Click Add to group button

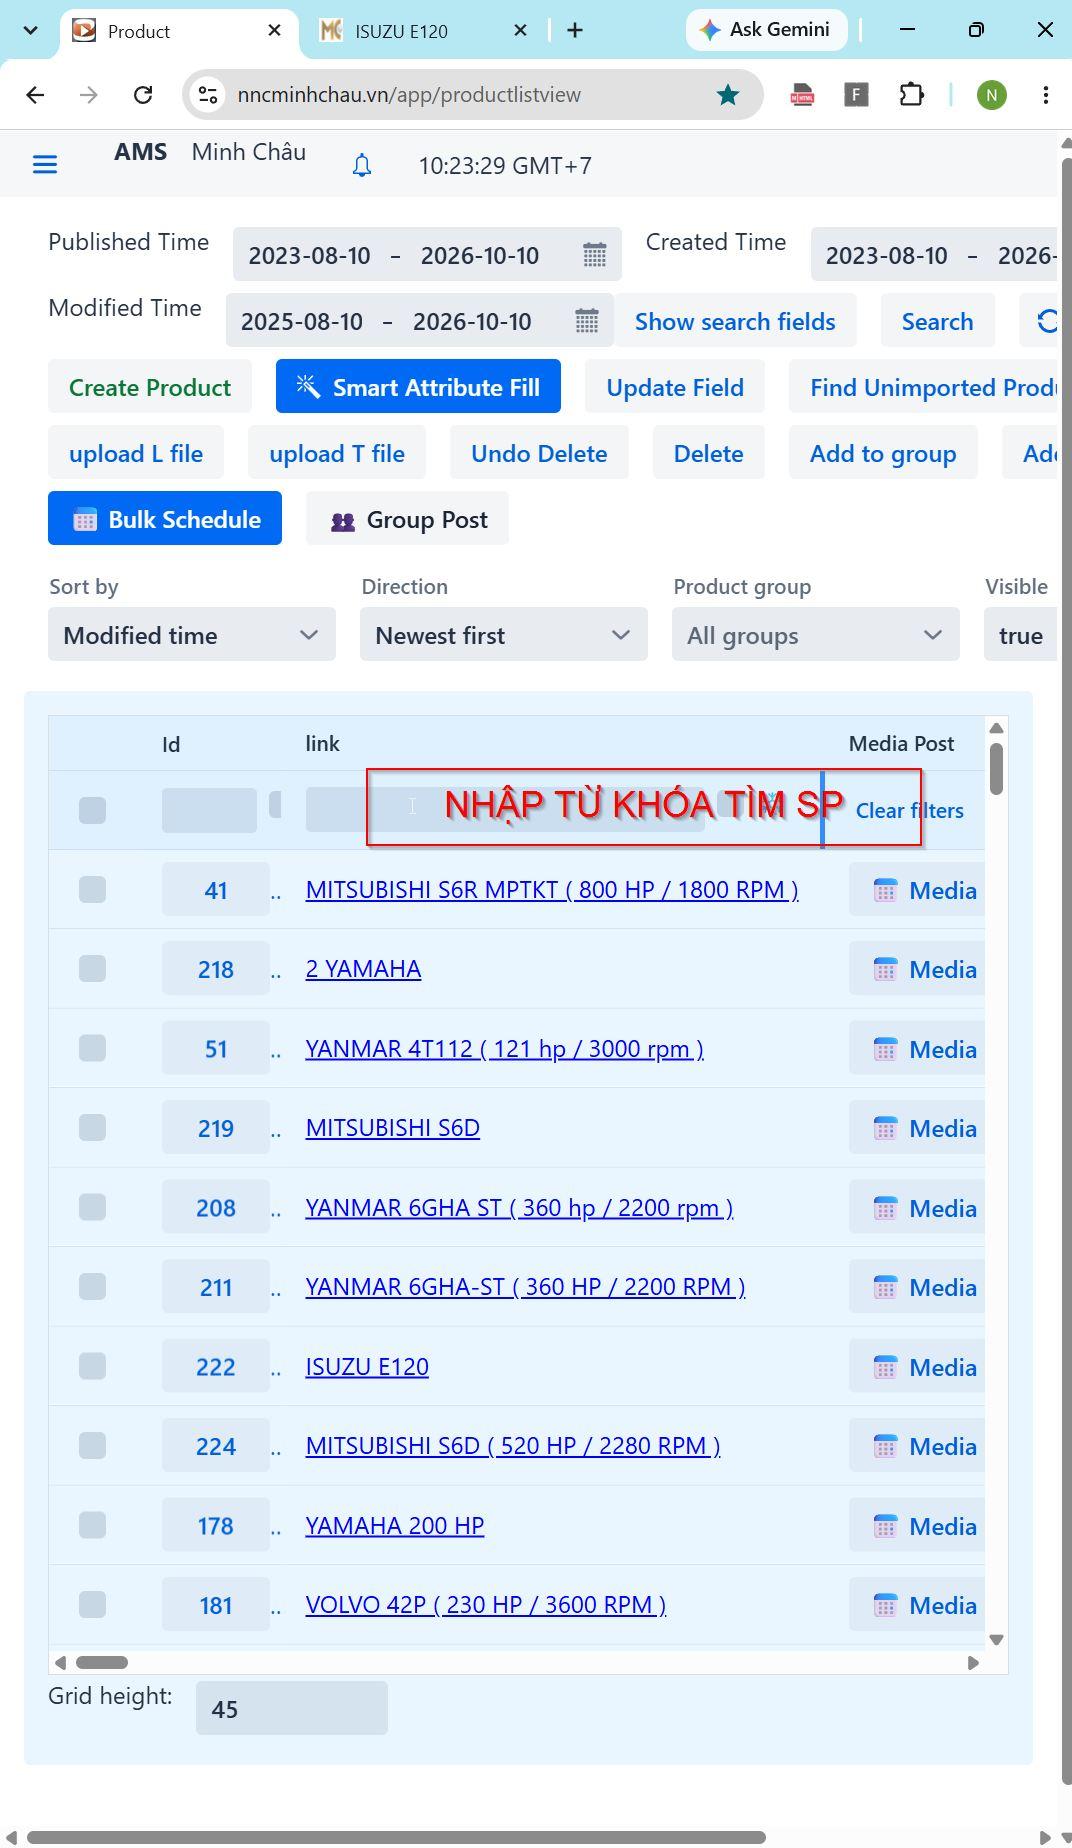coord(883,453)
